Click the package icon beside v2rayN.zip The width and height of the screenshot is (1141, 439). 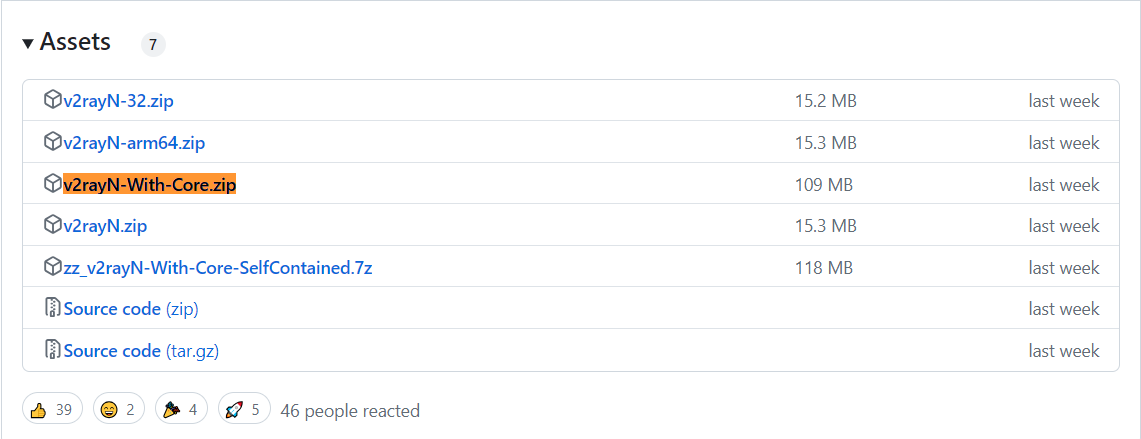pos(52,226)
